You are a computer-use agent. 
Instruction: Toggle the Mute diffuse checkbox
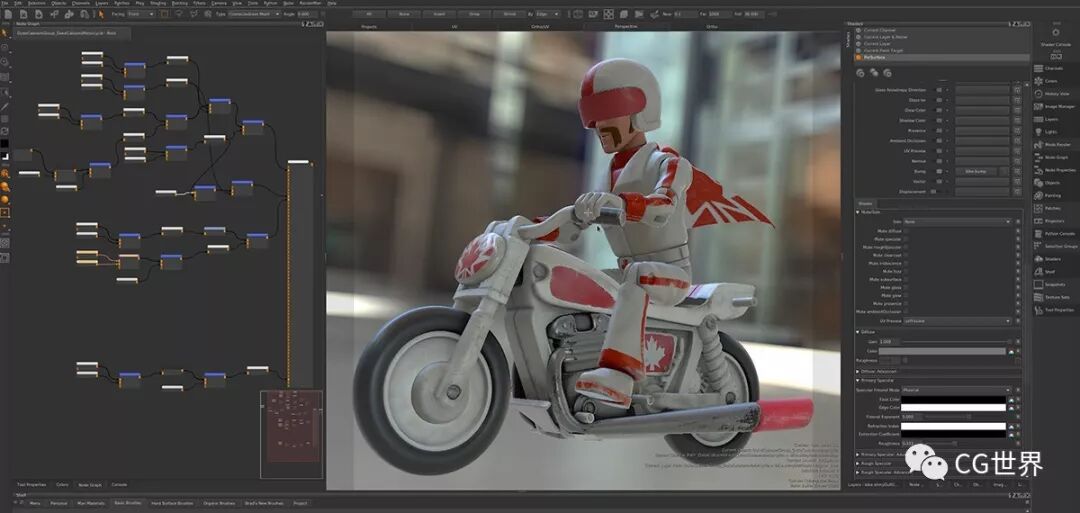click(906, 231)
